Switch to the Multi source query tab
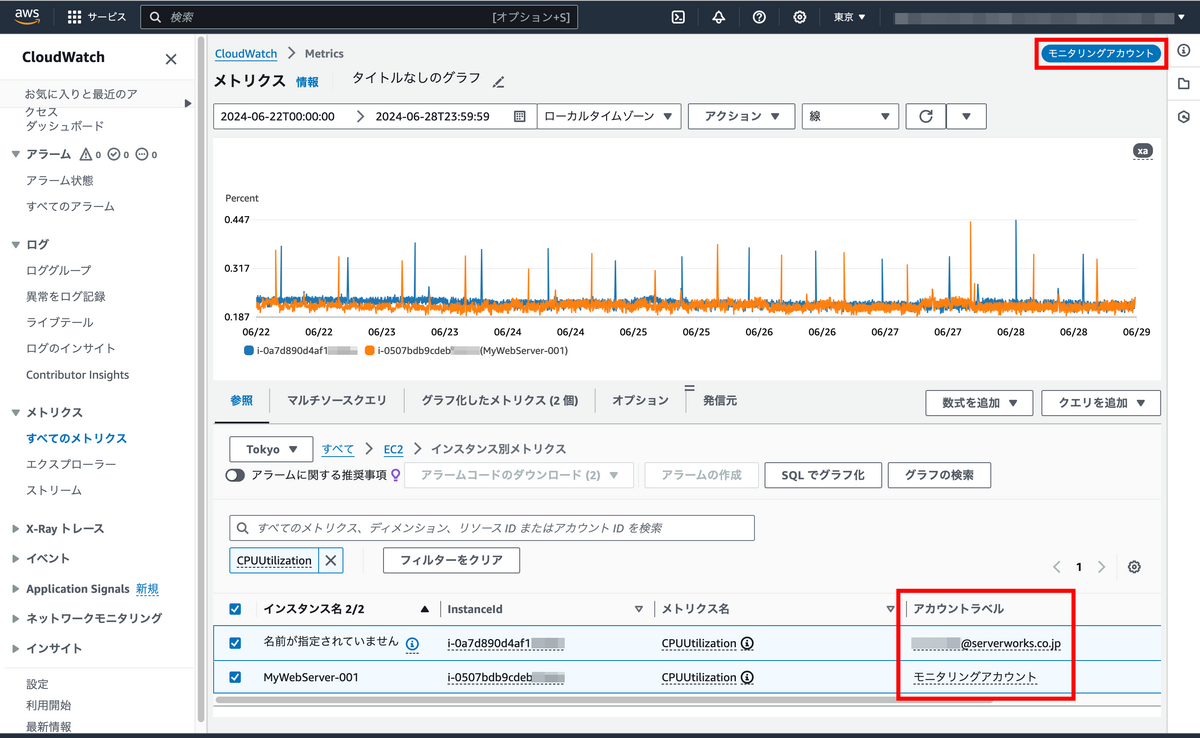The width and height of the screenshot is (1200, 738). pyautogui.click(x=337, y=400)
